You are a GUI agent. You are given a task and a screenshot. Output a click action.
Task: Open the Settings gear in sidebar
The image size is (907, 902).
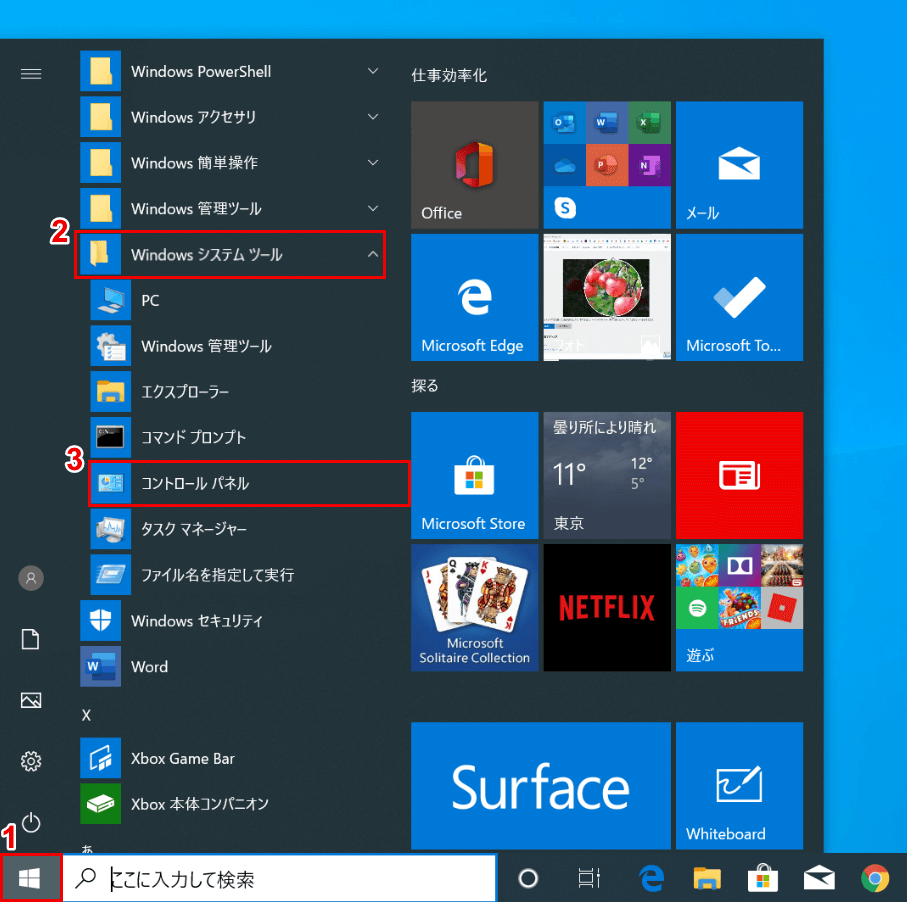31,761
